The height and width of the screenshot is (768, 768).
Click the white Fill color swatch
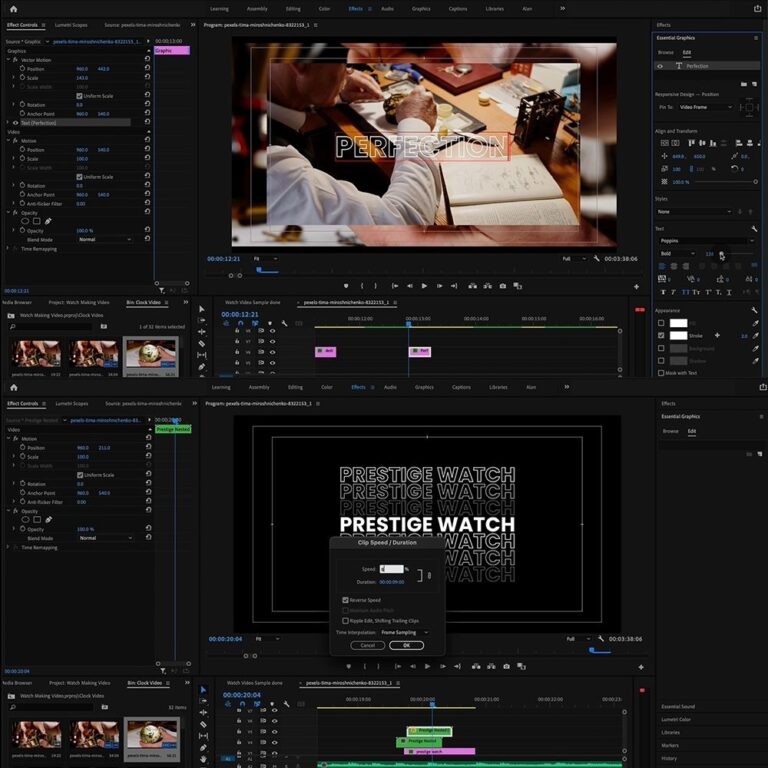tap(678, 323)
